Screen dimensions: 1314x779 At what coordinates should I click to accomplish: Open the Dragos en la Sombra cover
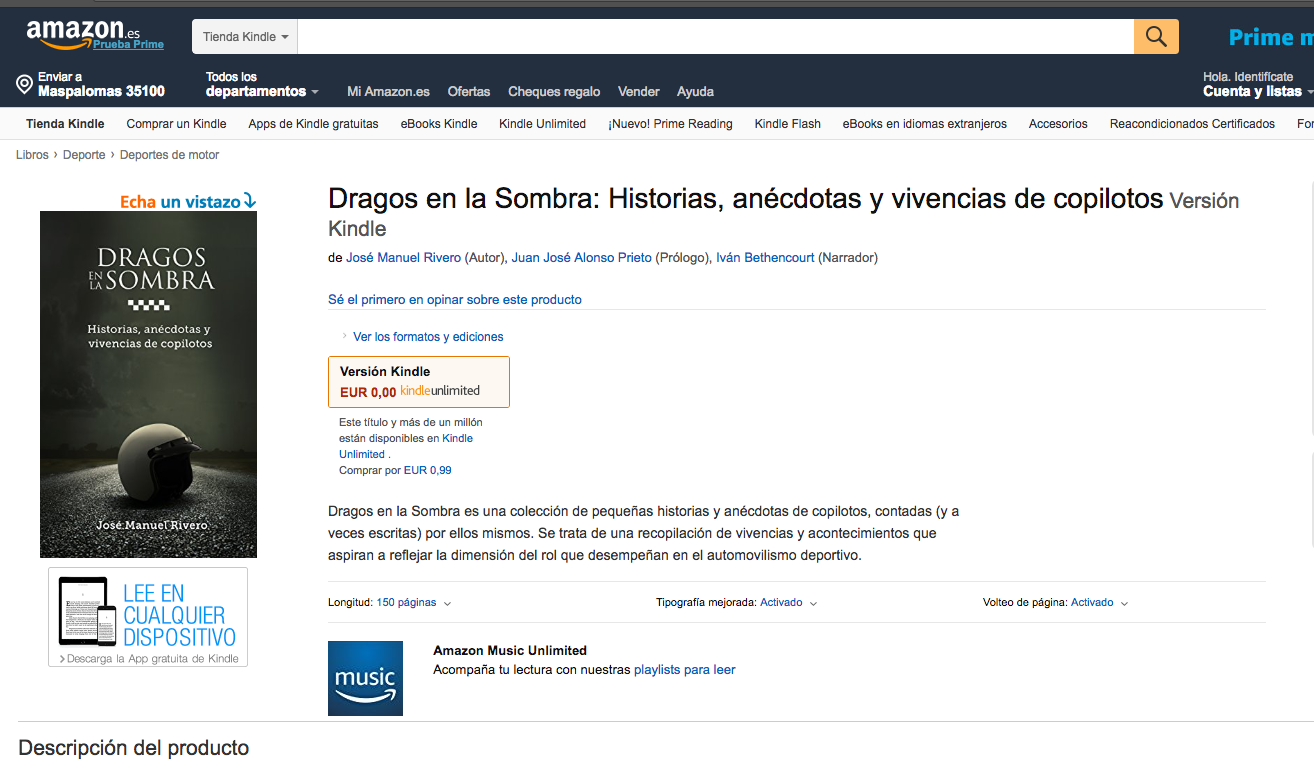(148, 384)
